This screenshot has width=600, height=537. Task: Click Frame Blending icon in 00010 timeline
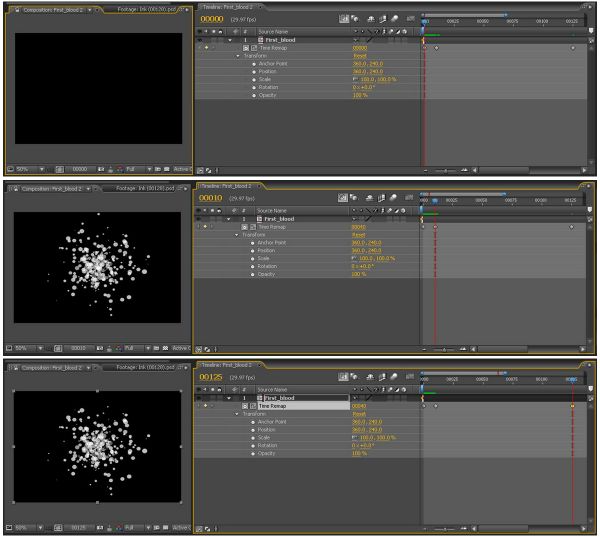click(381, 197)
